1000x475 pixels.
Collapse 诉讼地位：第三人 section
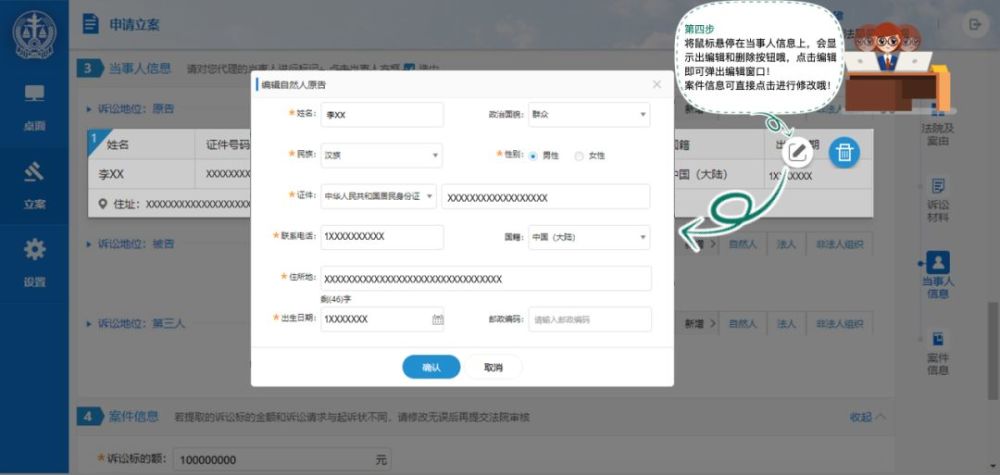click(89, 324)
